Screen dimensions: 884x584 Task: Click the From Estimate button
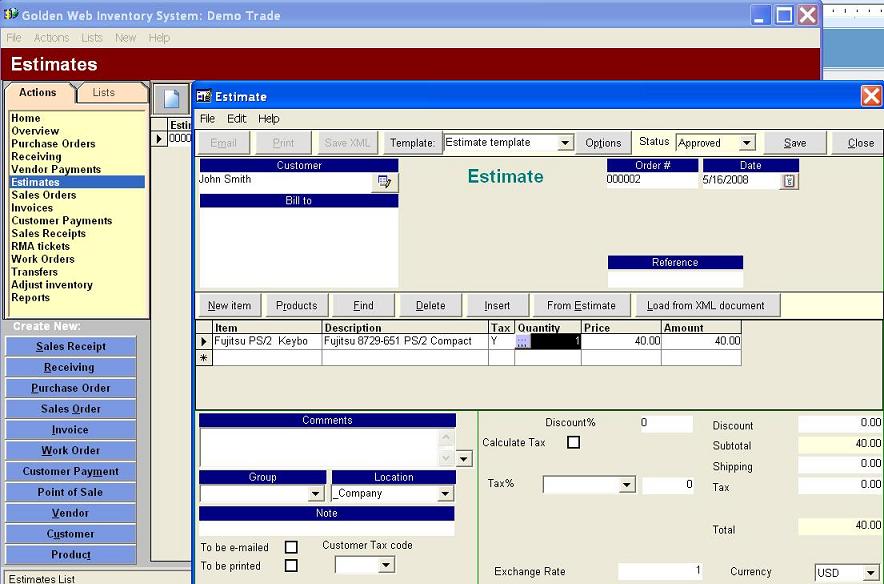coord(581,306)
